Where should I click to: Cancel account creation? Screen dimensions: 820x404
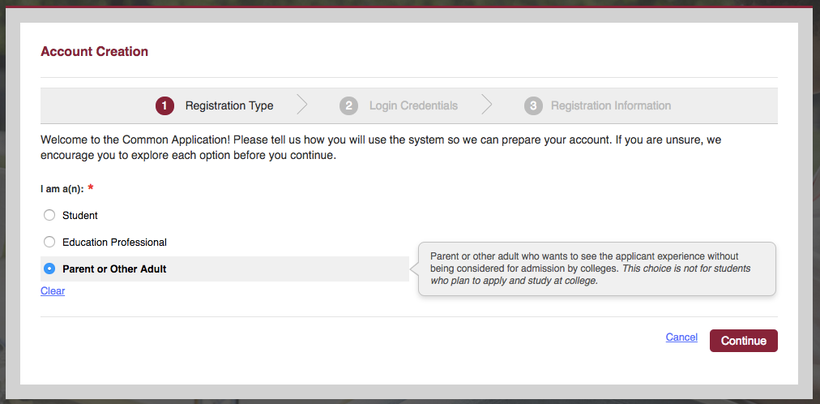[681, 338]
